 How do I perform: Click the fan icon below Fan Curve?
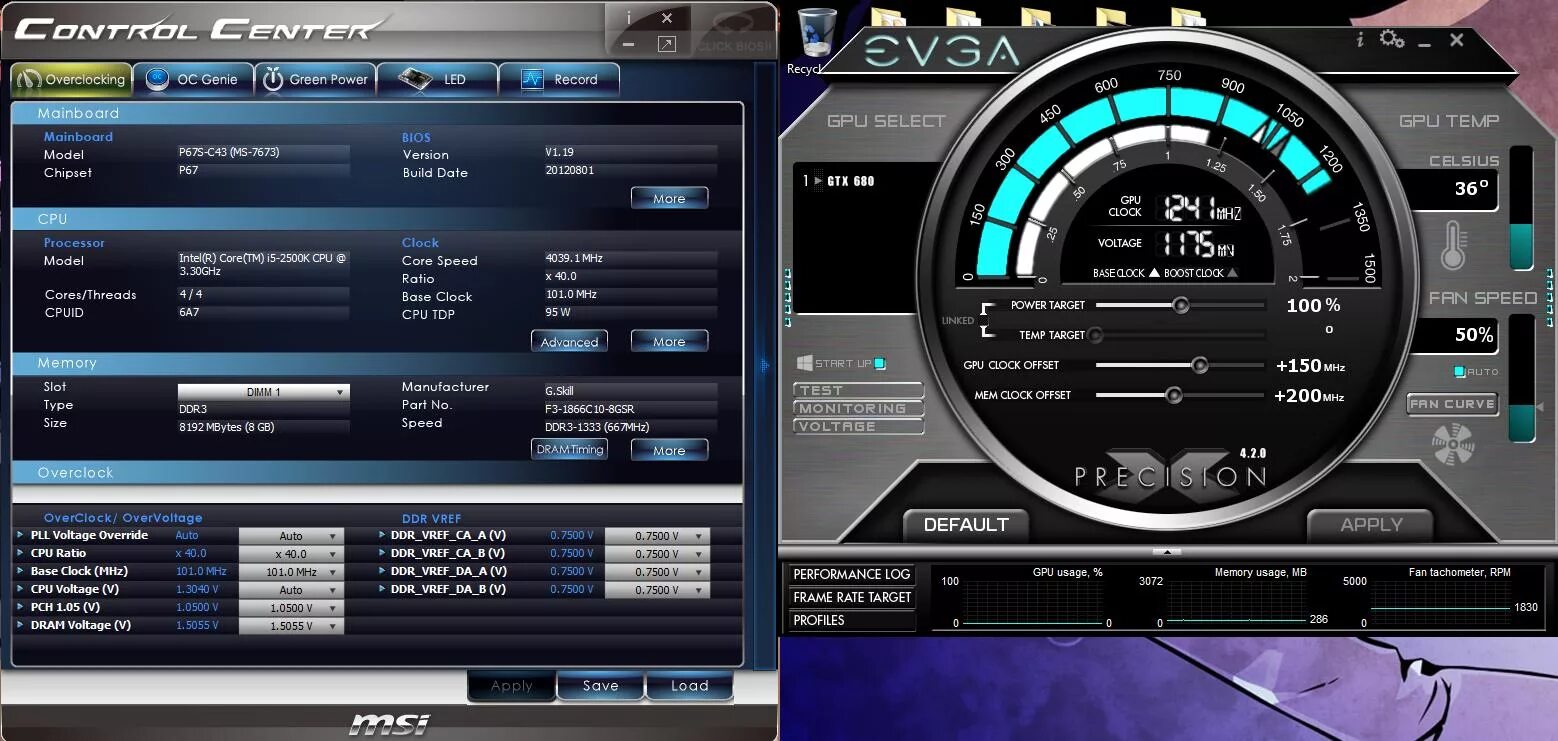click(1451, 443)
